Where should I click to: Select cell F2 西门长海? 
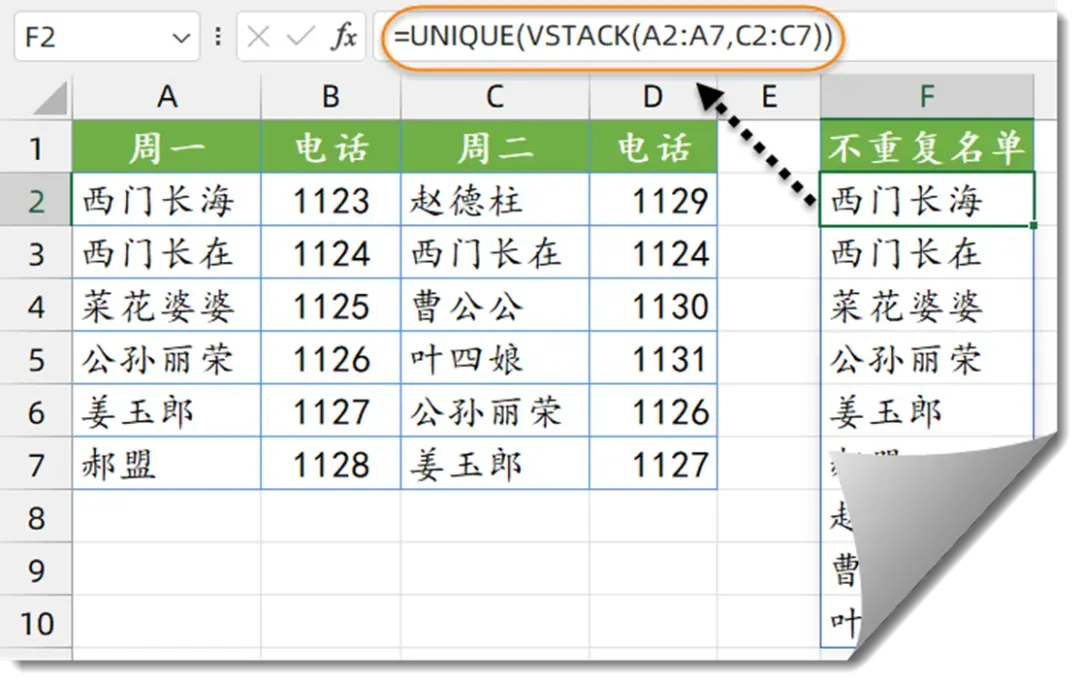[x=927, y=200]
